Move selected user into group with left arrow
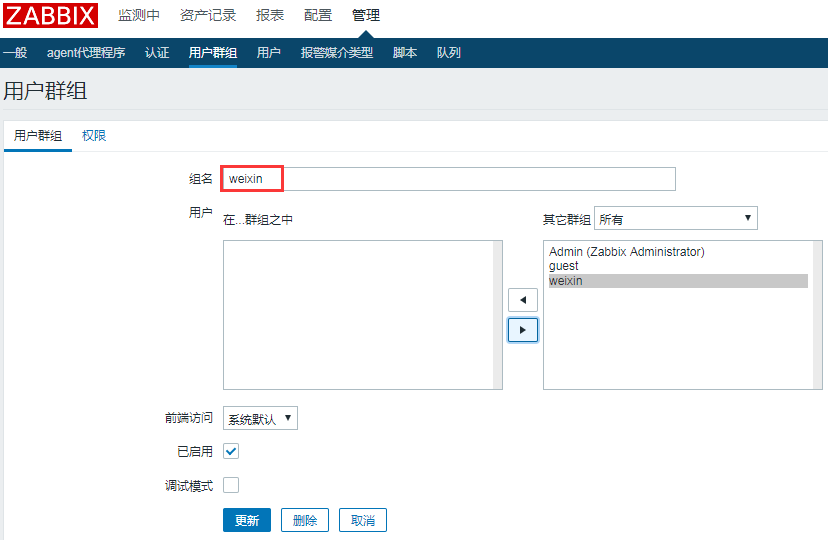 click(x=523, y=300)
